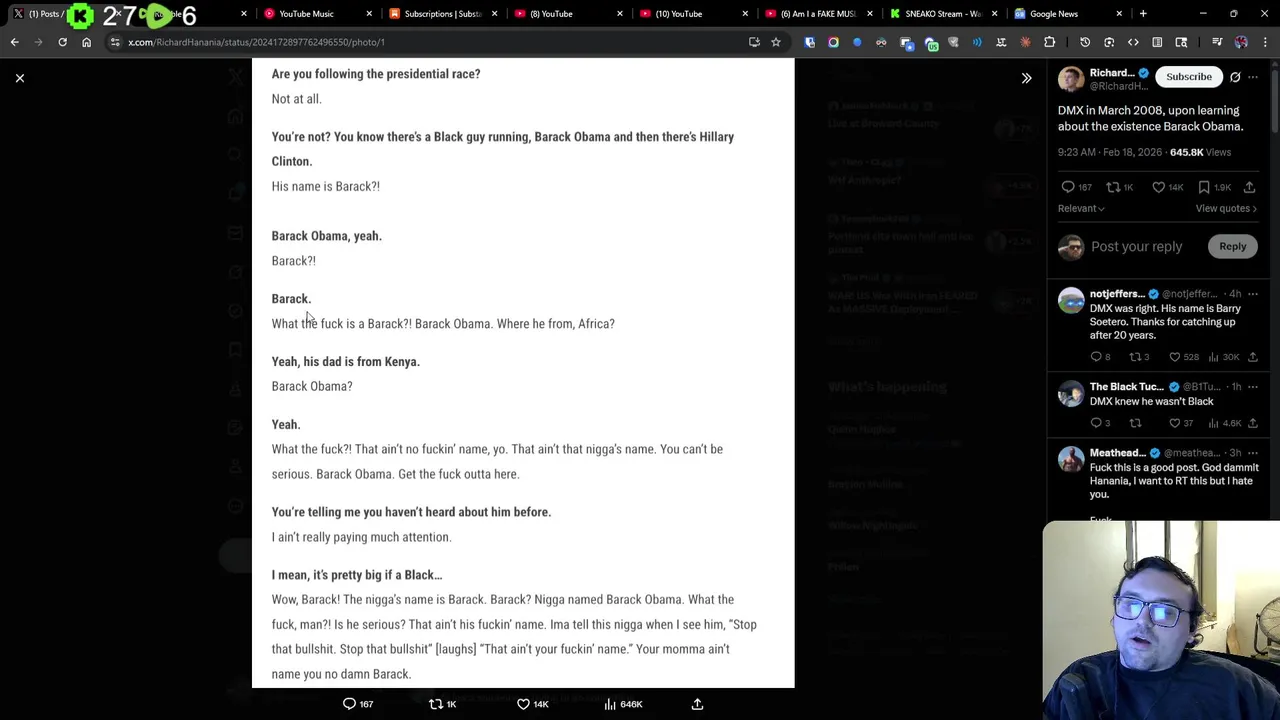Image resolution: width=1280 pixels, height=720 pixels.
Task: Open browser profile avatar
Action: [1241, 42]
